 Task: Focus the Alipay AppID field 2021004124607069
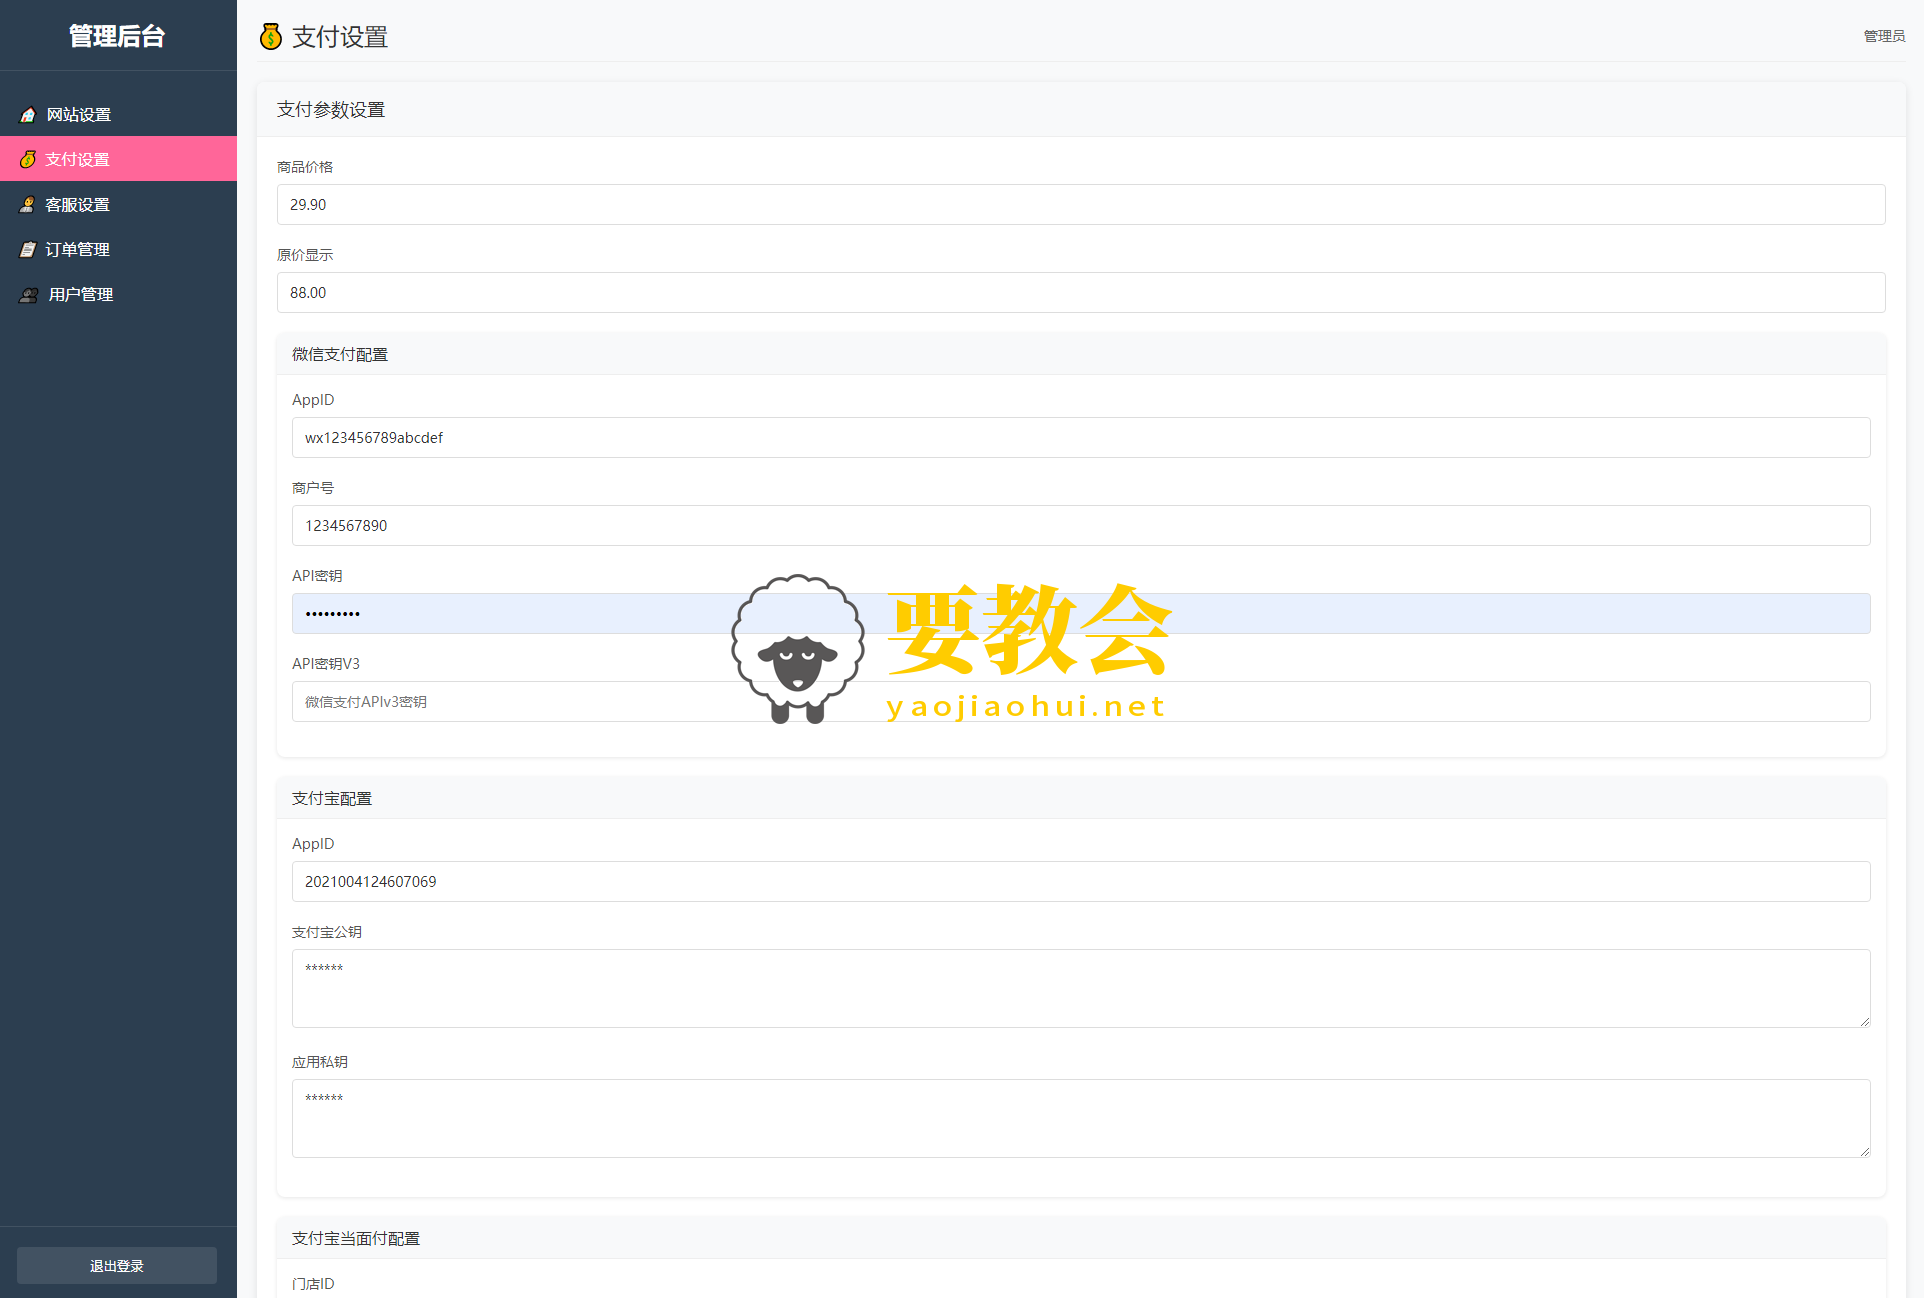coord(1081,881)
